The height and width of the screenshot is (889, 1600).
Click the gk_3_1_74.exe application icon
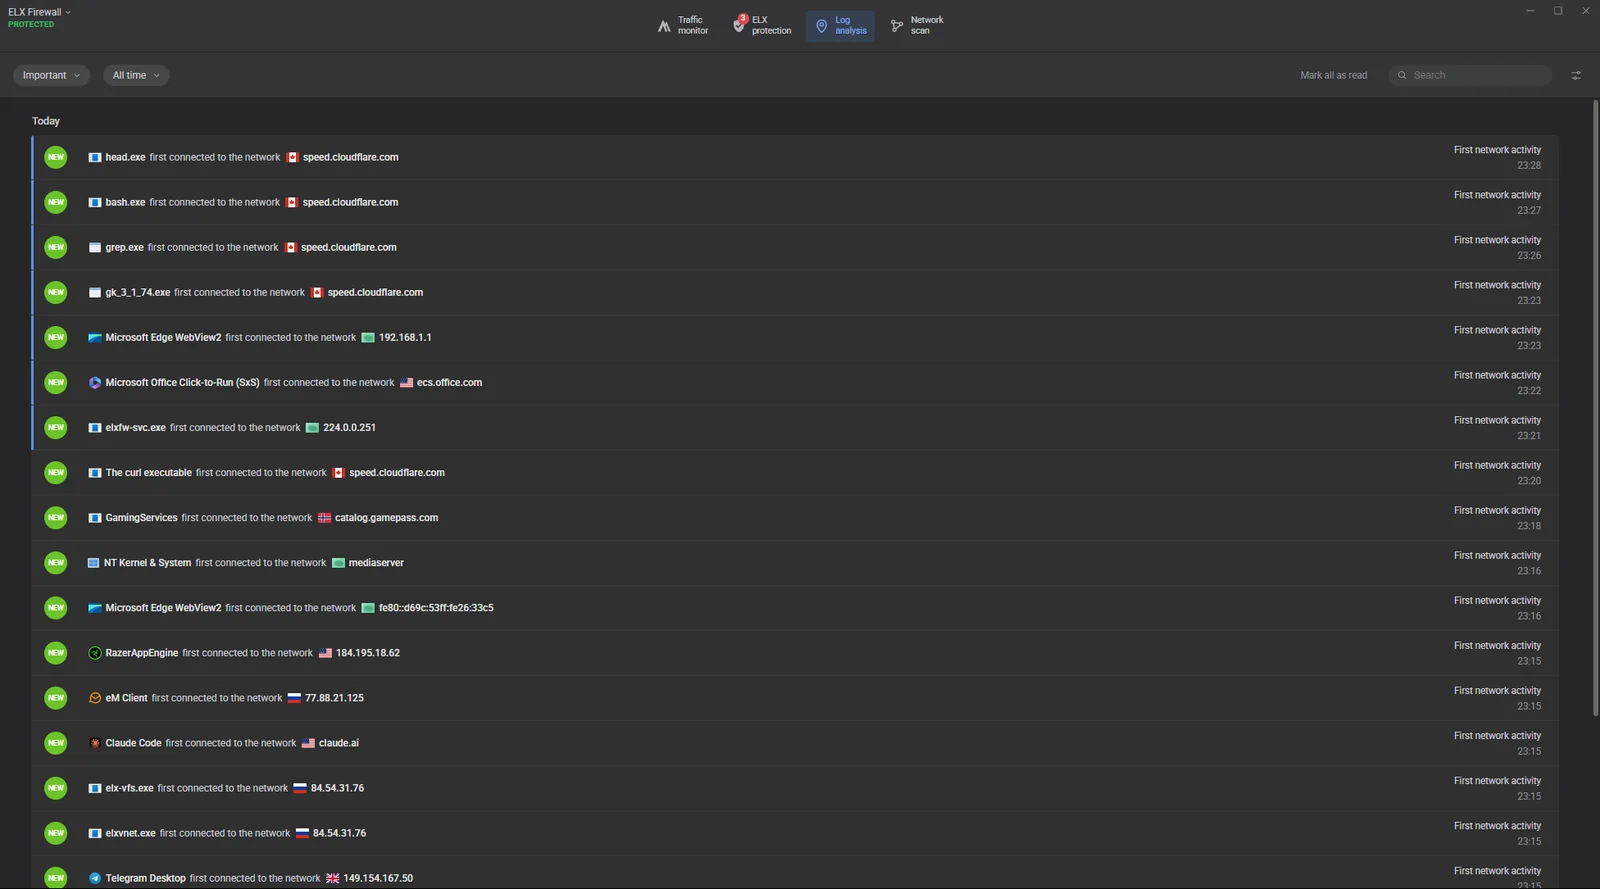pyautogui.click(x=95, y=292)
